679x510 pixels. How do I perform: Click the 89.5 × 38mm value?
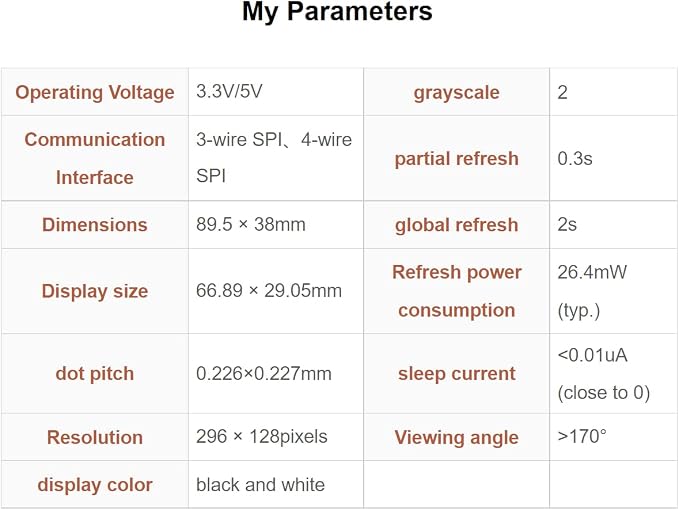click(251, 224)
